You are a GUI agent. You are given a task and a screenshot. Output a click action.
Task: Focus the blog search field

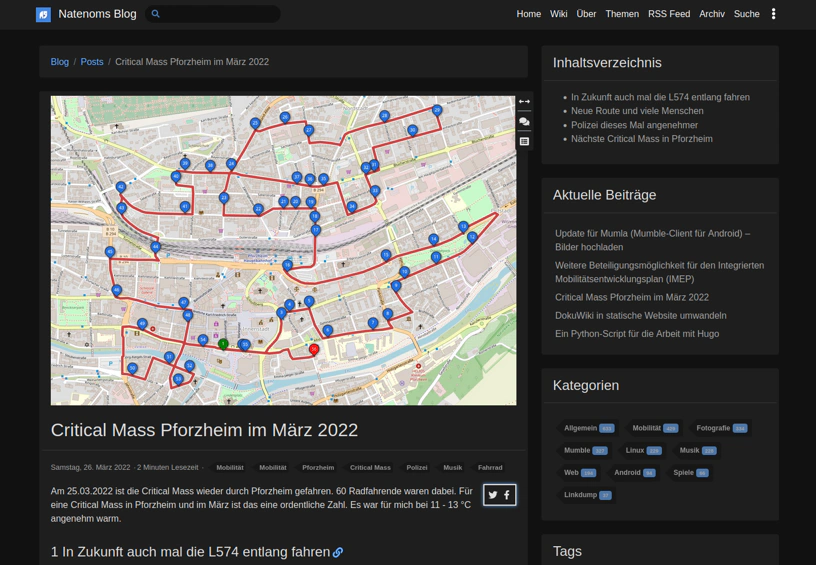[x=213, y=14]
